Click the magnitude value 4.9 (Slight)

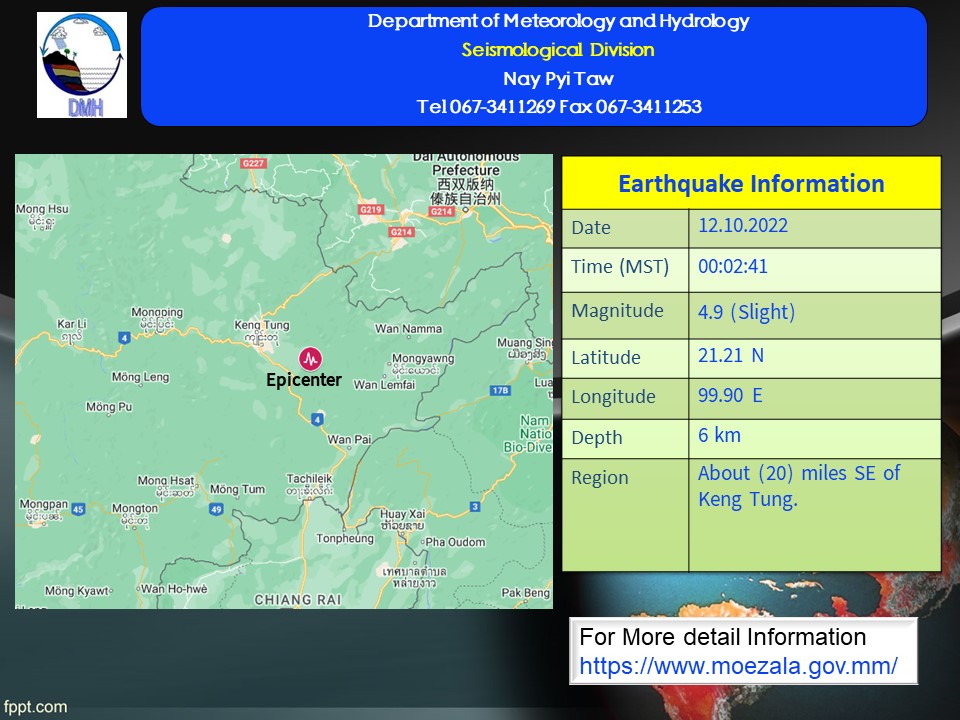(x=746, y=312)
